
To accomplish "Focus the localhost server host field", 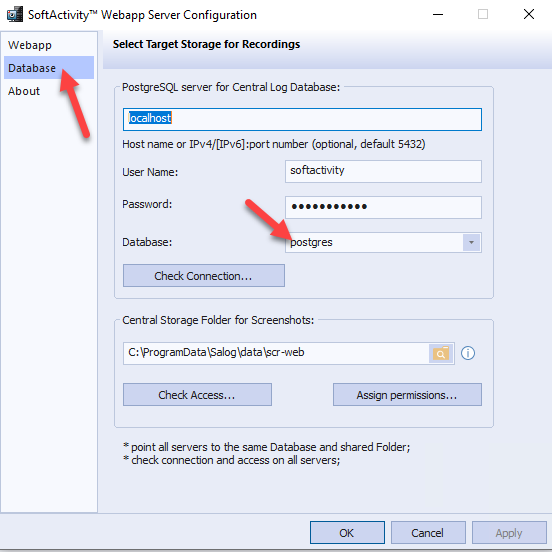I will pyautogui.click(x=302, y=119).
